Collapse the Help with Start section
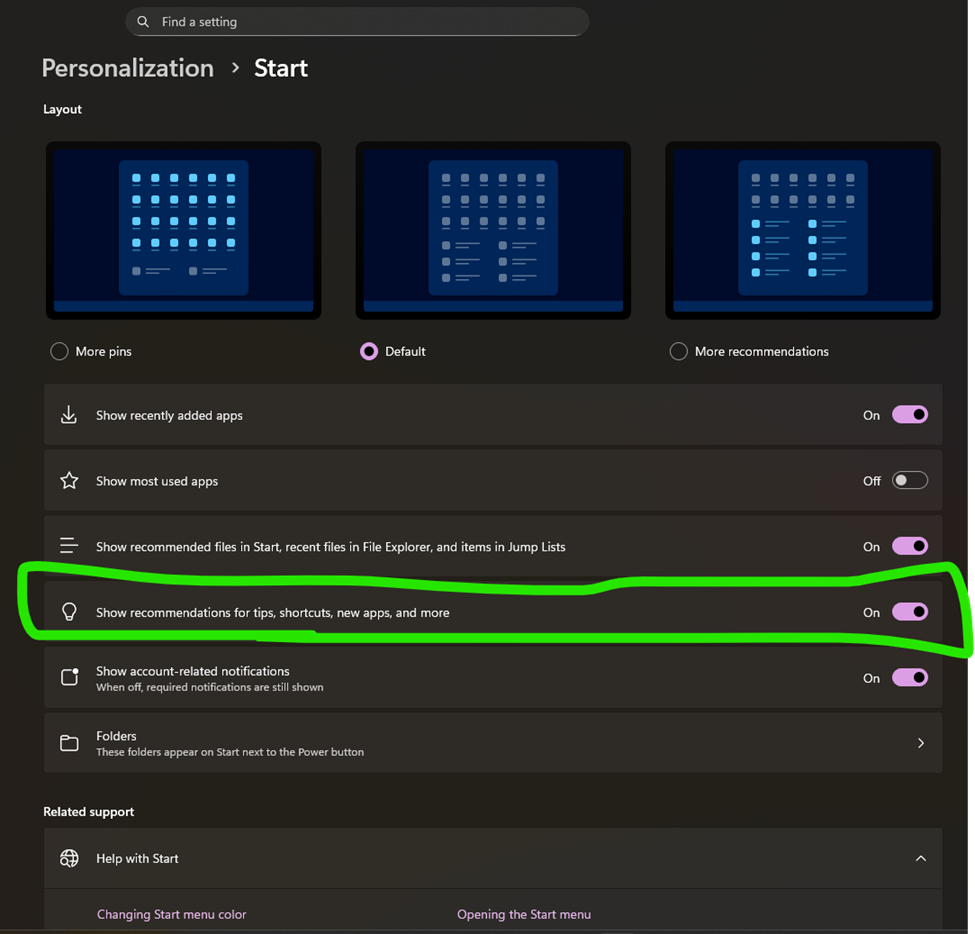This screenshot has width=975, height=934. pyautogui.click(x=921, y=858)
